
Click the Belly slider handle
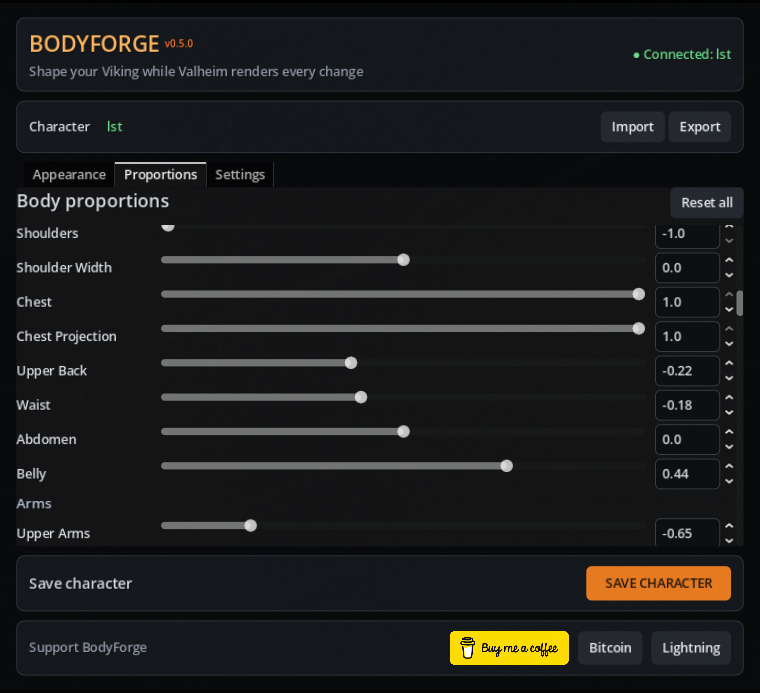pyautogui.click(x=507, y=466)
